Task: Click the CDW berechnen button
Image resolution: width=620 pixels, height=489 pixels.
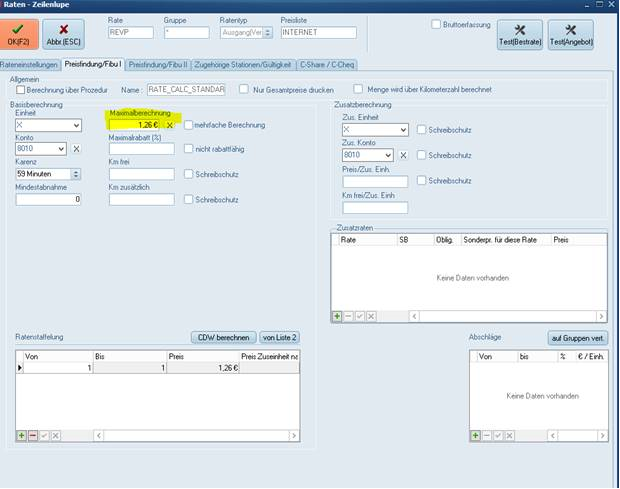Action: [221, 337]
